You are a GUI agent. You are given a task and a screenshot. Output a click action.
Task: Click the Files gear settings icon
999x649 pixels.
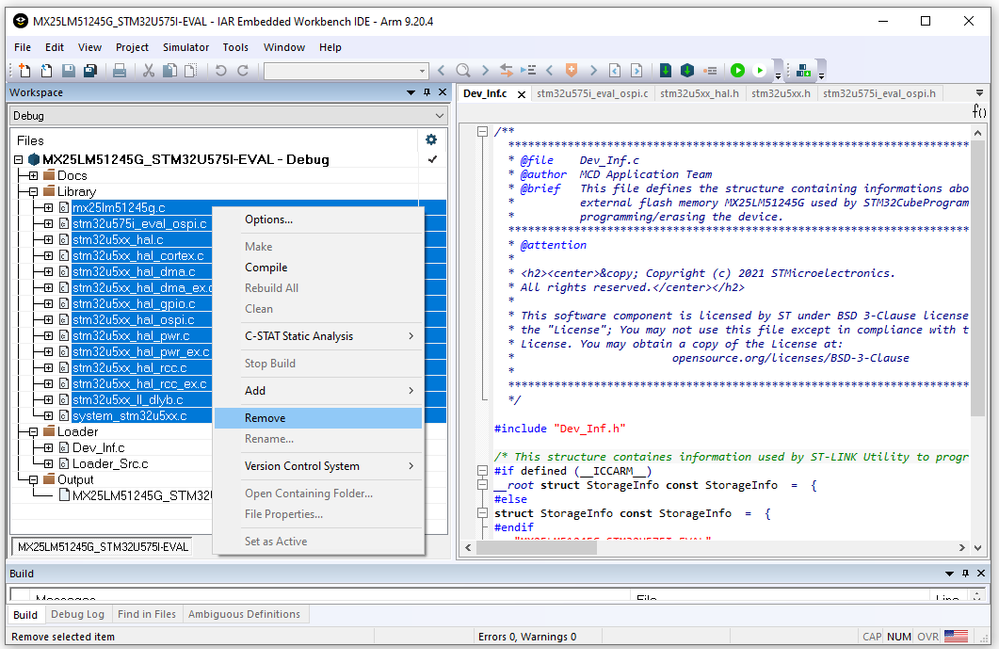(x=431, y=140)
